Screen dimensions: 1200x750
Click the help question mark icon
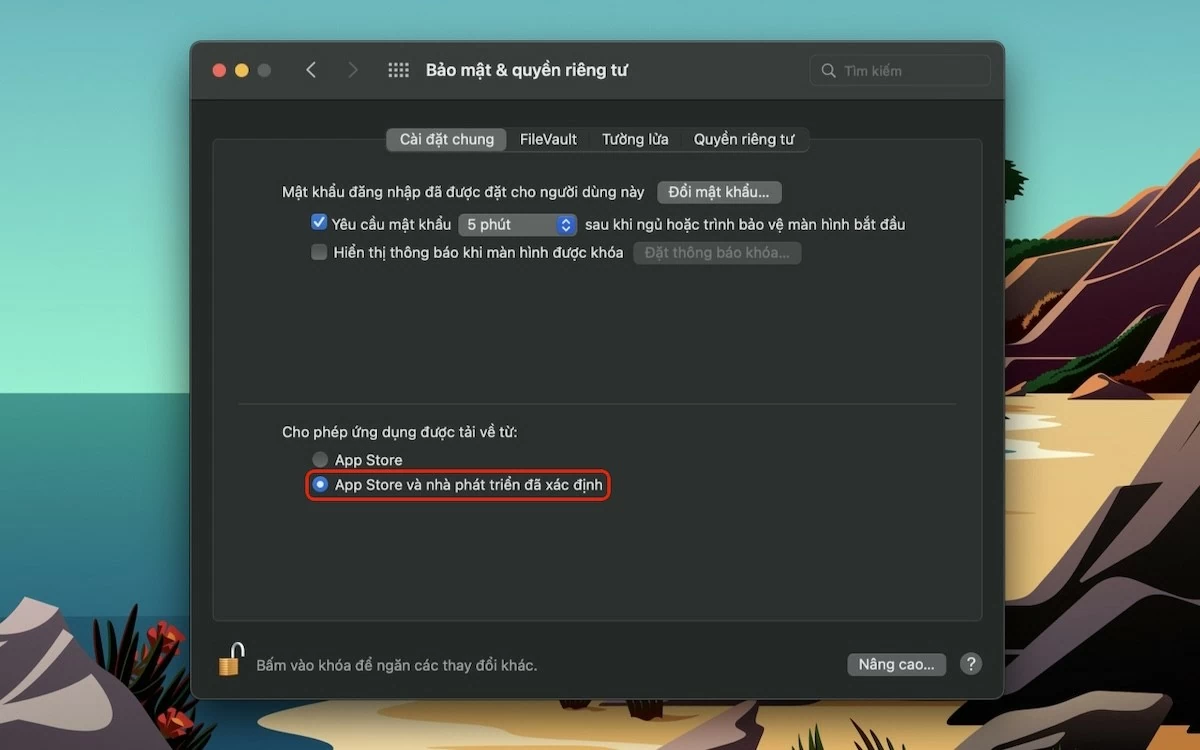(x=969, y=663)
